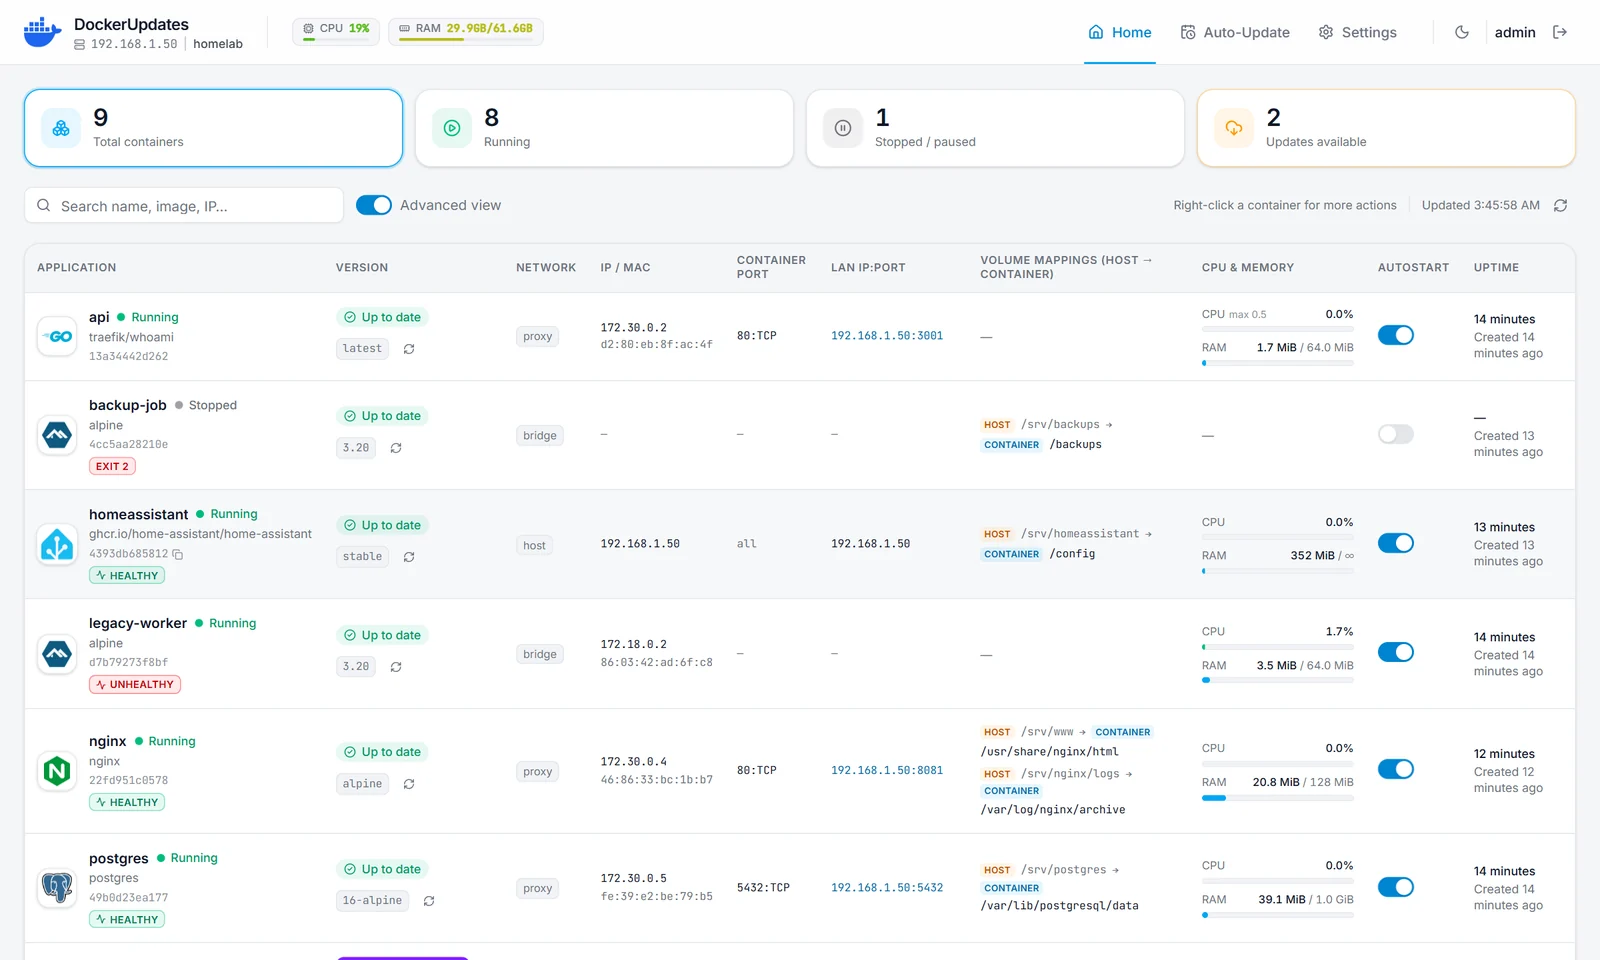
Task: Click the CPU 19% usage indicator
Action: (336, 31)
